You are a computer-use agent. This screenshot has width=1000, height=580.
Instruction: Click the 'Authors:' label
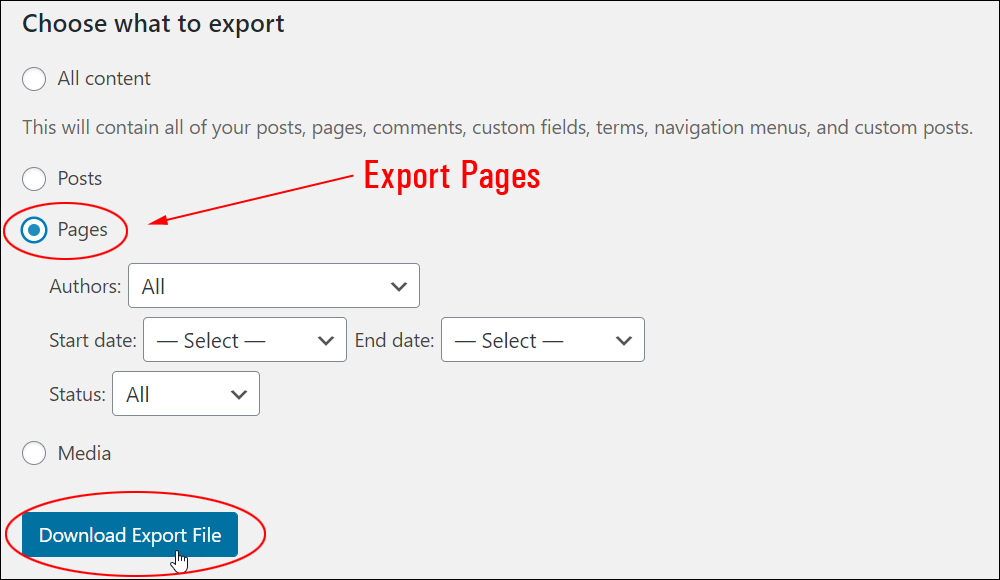[x=85, y=286]
